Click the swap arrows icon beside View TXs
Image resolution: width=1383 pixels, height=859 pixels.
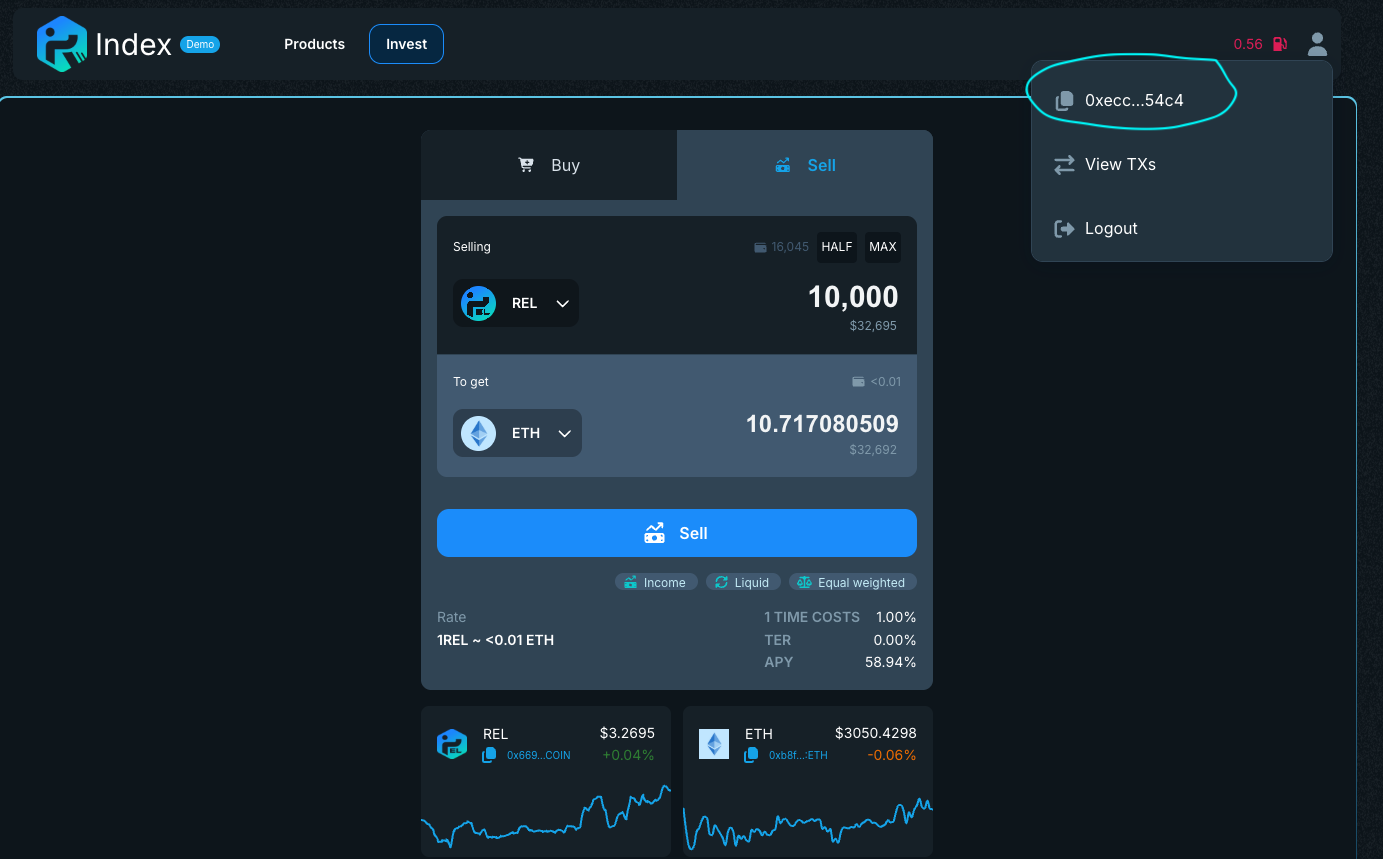click(1063, 164)
